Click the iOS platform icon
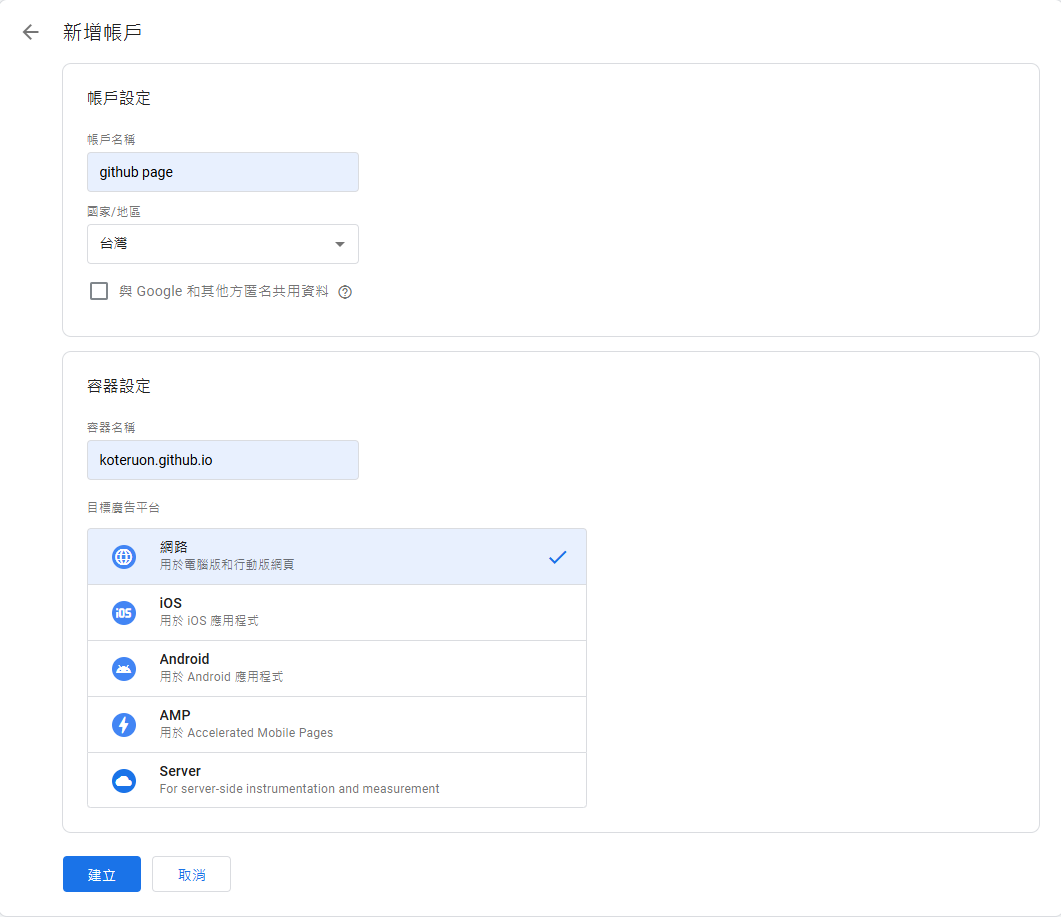1061x917 pixels. pos(124,612)
